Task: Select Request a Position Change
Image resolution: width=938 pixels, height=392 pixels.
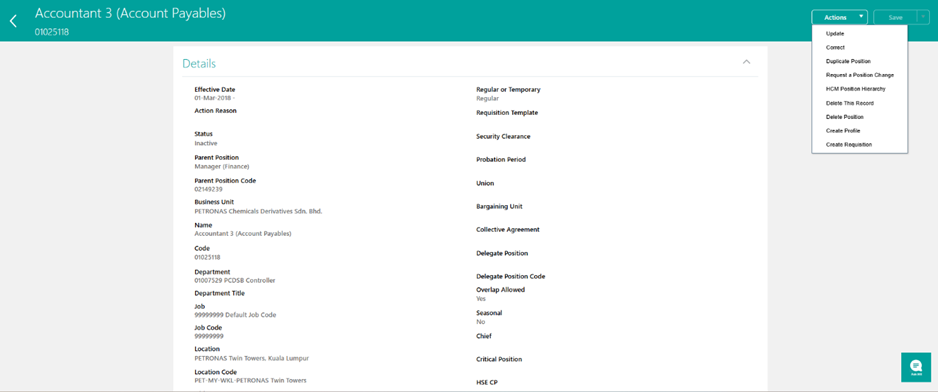Action: 860,75
